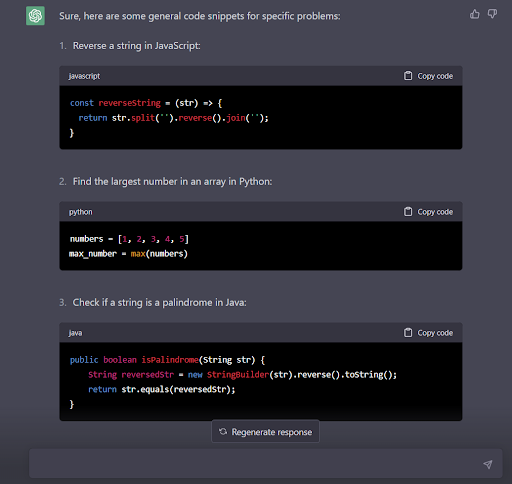
Task: Focus the message input field
Action: [x=265, y=464]
